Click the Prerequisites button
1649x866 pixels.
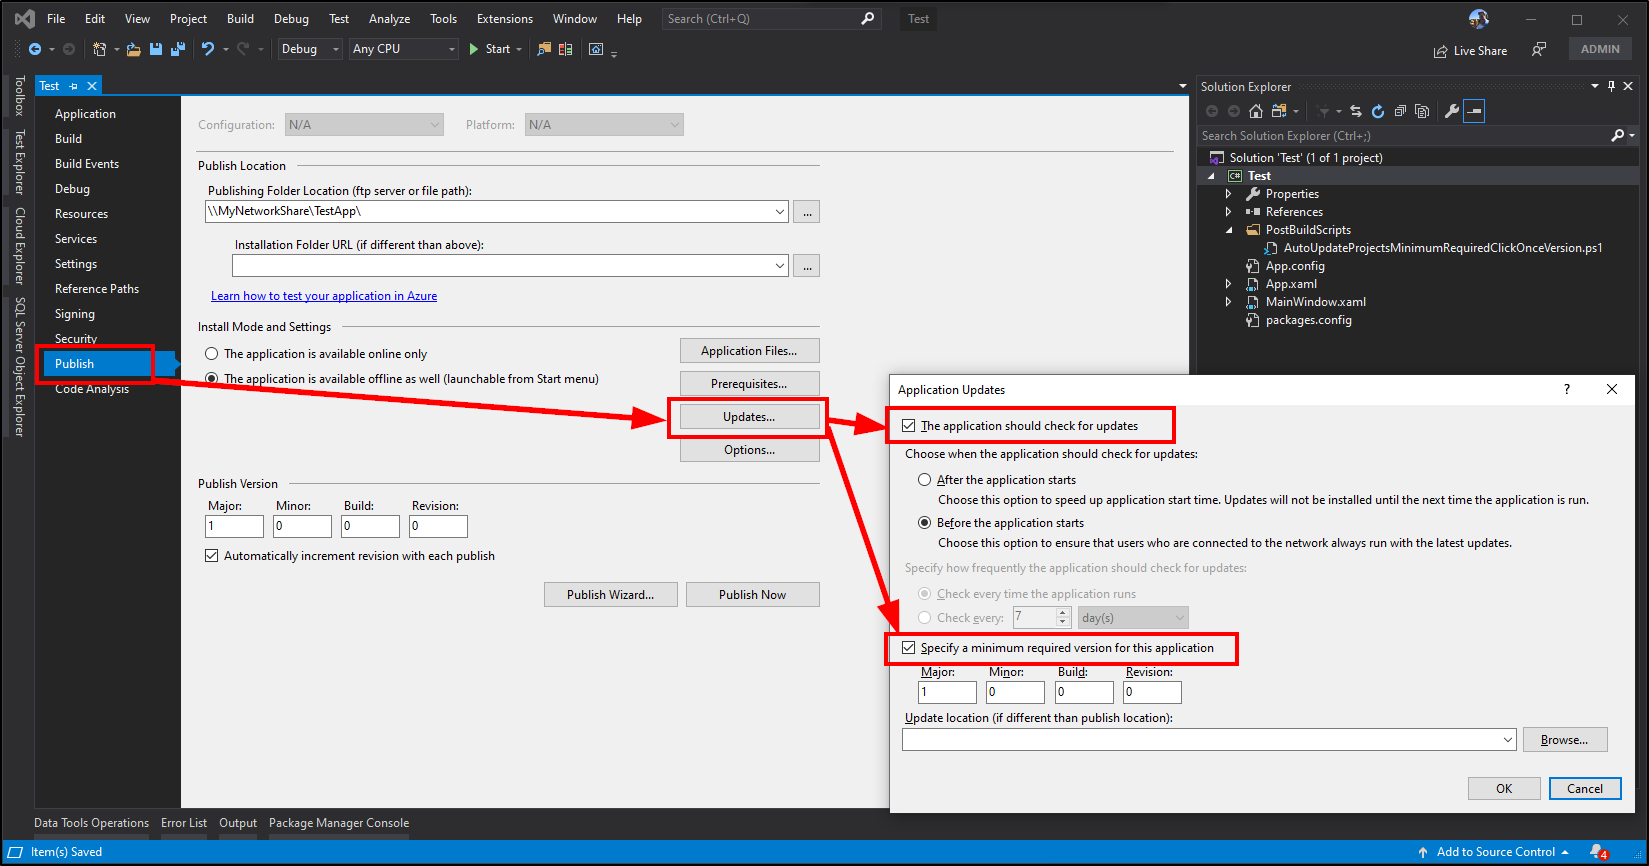coord(749,384)
